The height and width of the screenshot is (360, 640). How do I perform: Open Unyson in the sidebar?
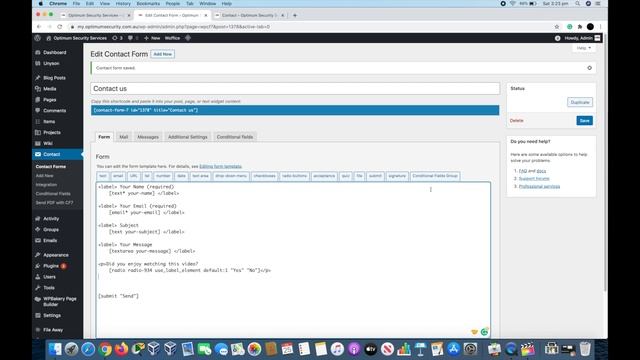pos(51,64)
